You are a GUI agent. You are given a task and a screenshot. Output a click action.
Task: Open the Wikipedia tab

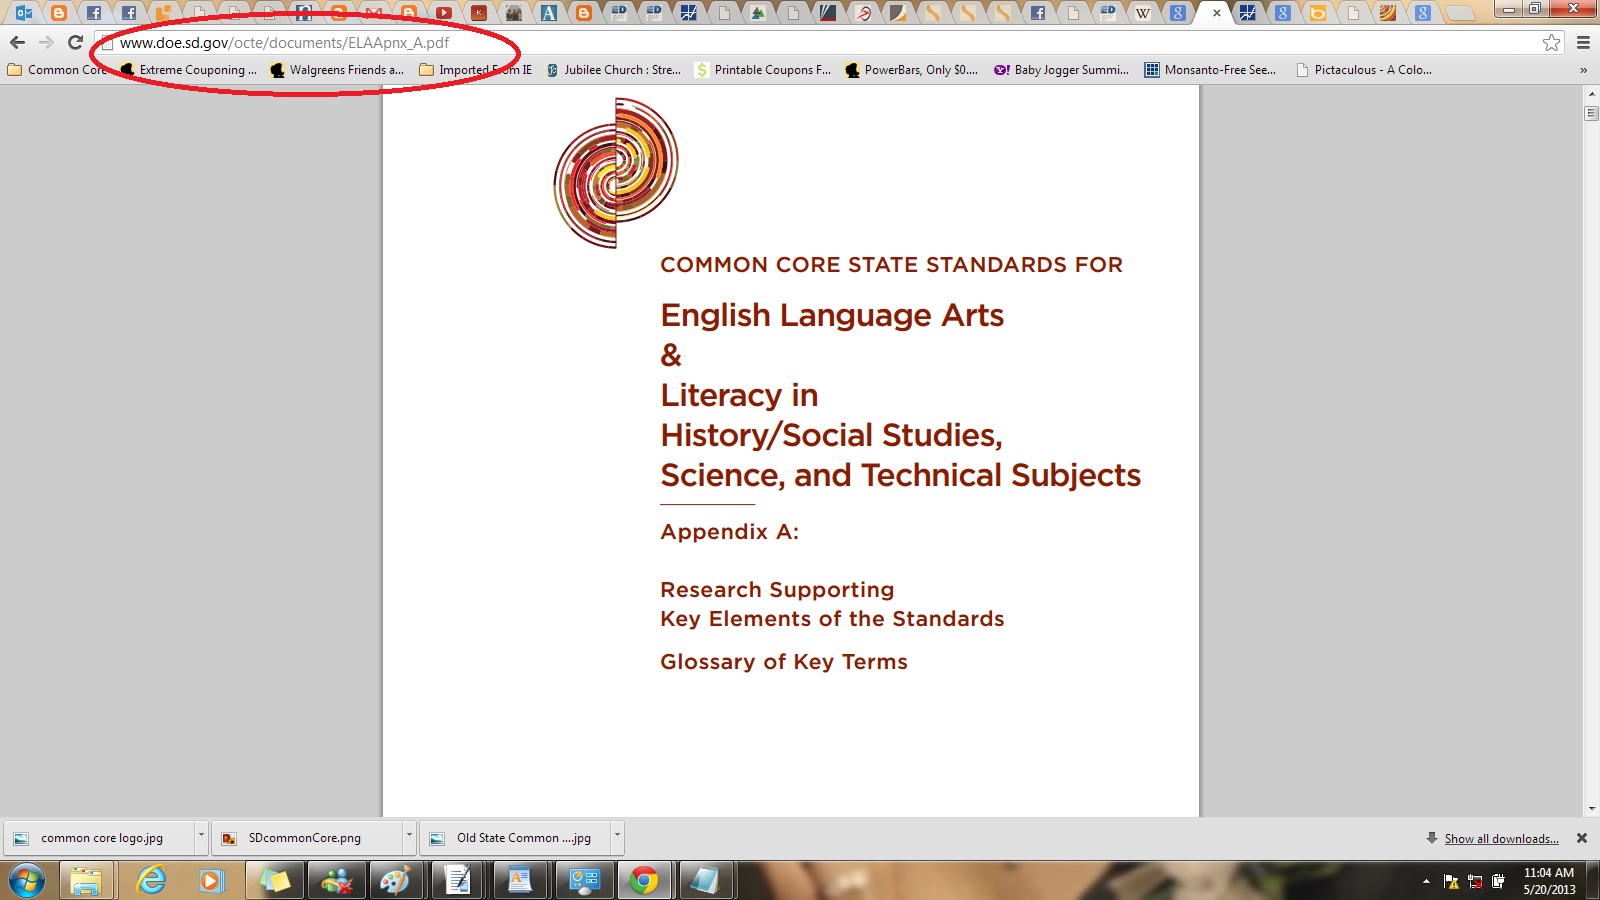pos(1142,13)
